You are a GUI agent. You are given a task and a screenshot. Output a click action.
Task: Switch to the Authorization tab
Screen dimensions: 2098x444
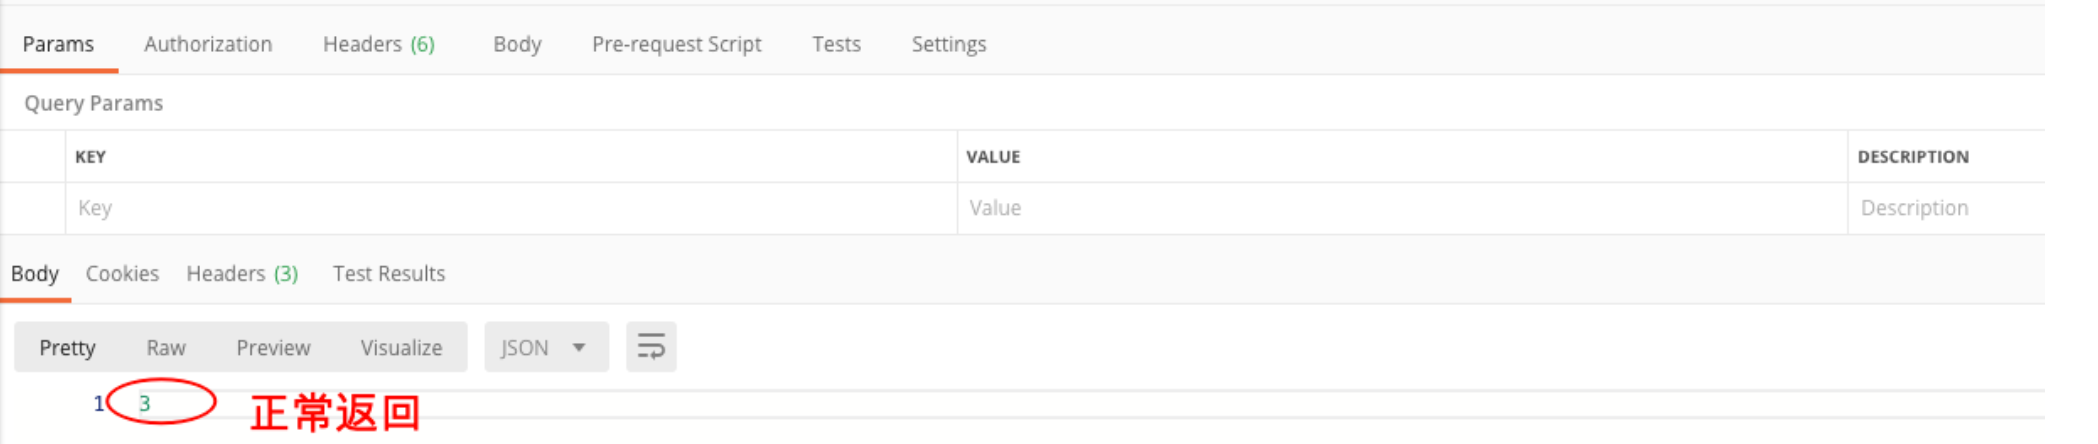tap(208, 44)
